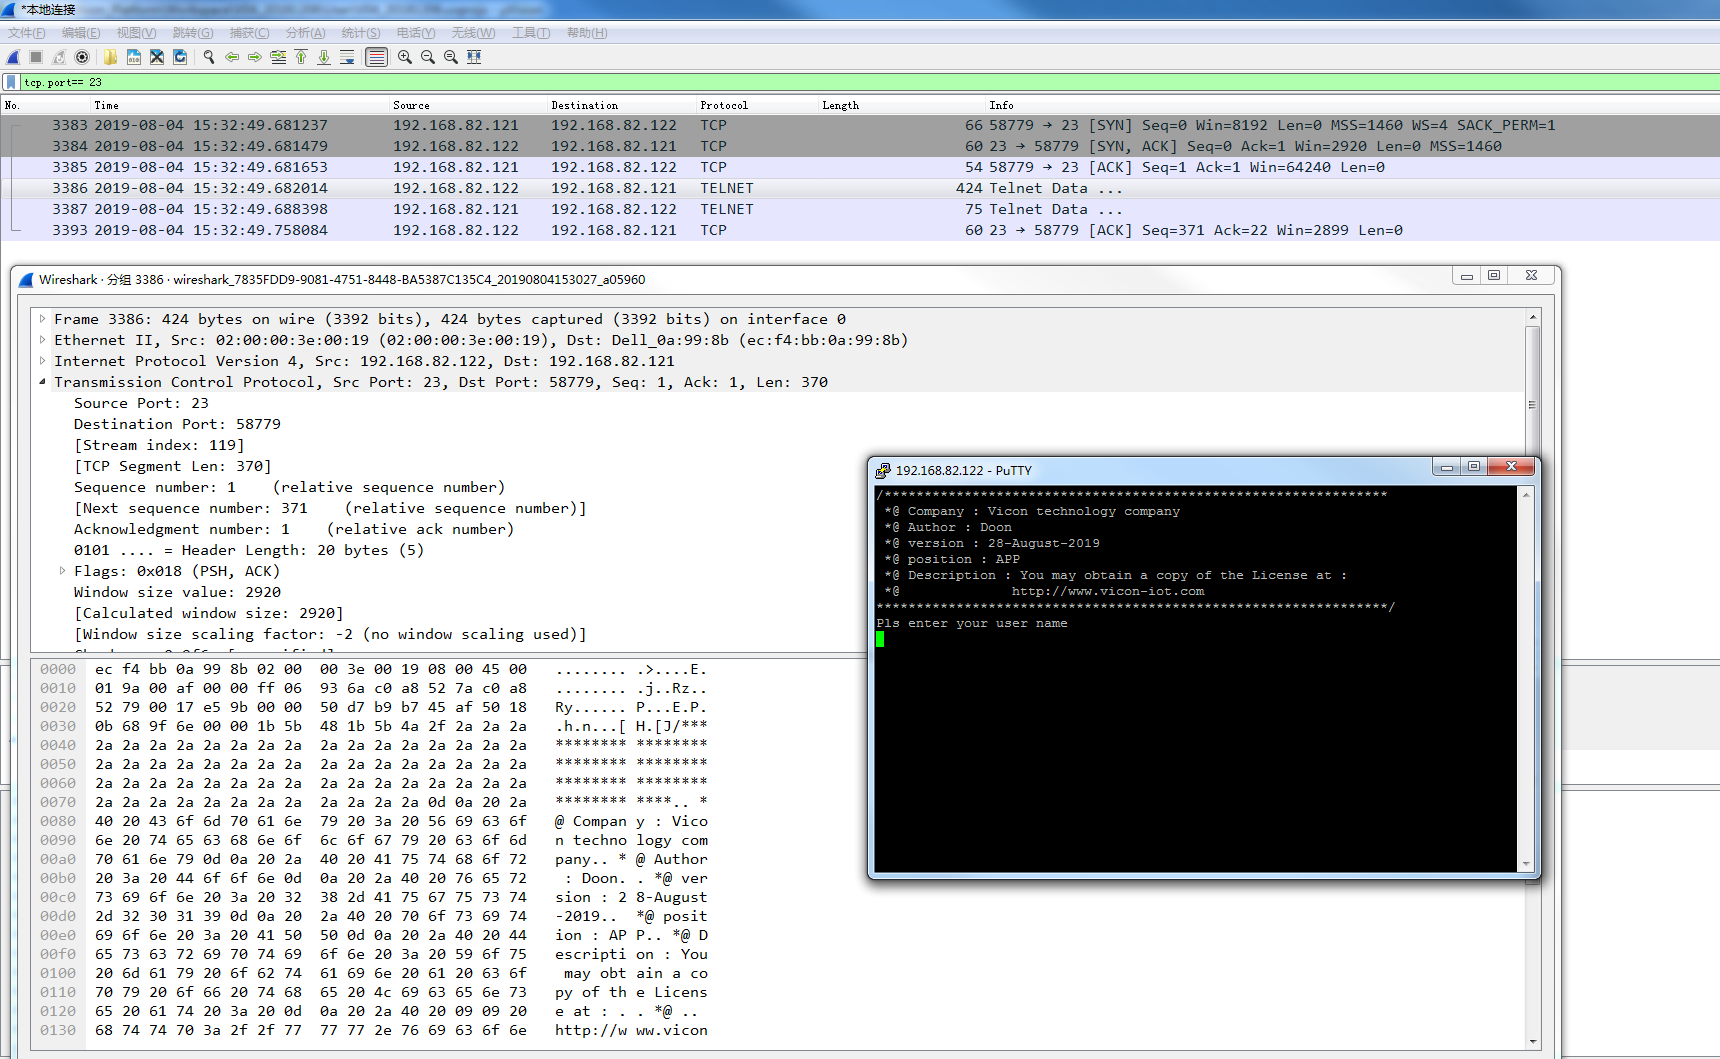Image resolution: width=1720 pixels, height=1059 pixels.
Task: Expand the Ethernet II details row
Action: pyautogui.click(x=42, y=340)
